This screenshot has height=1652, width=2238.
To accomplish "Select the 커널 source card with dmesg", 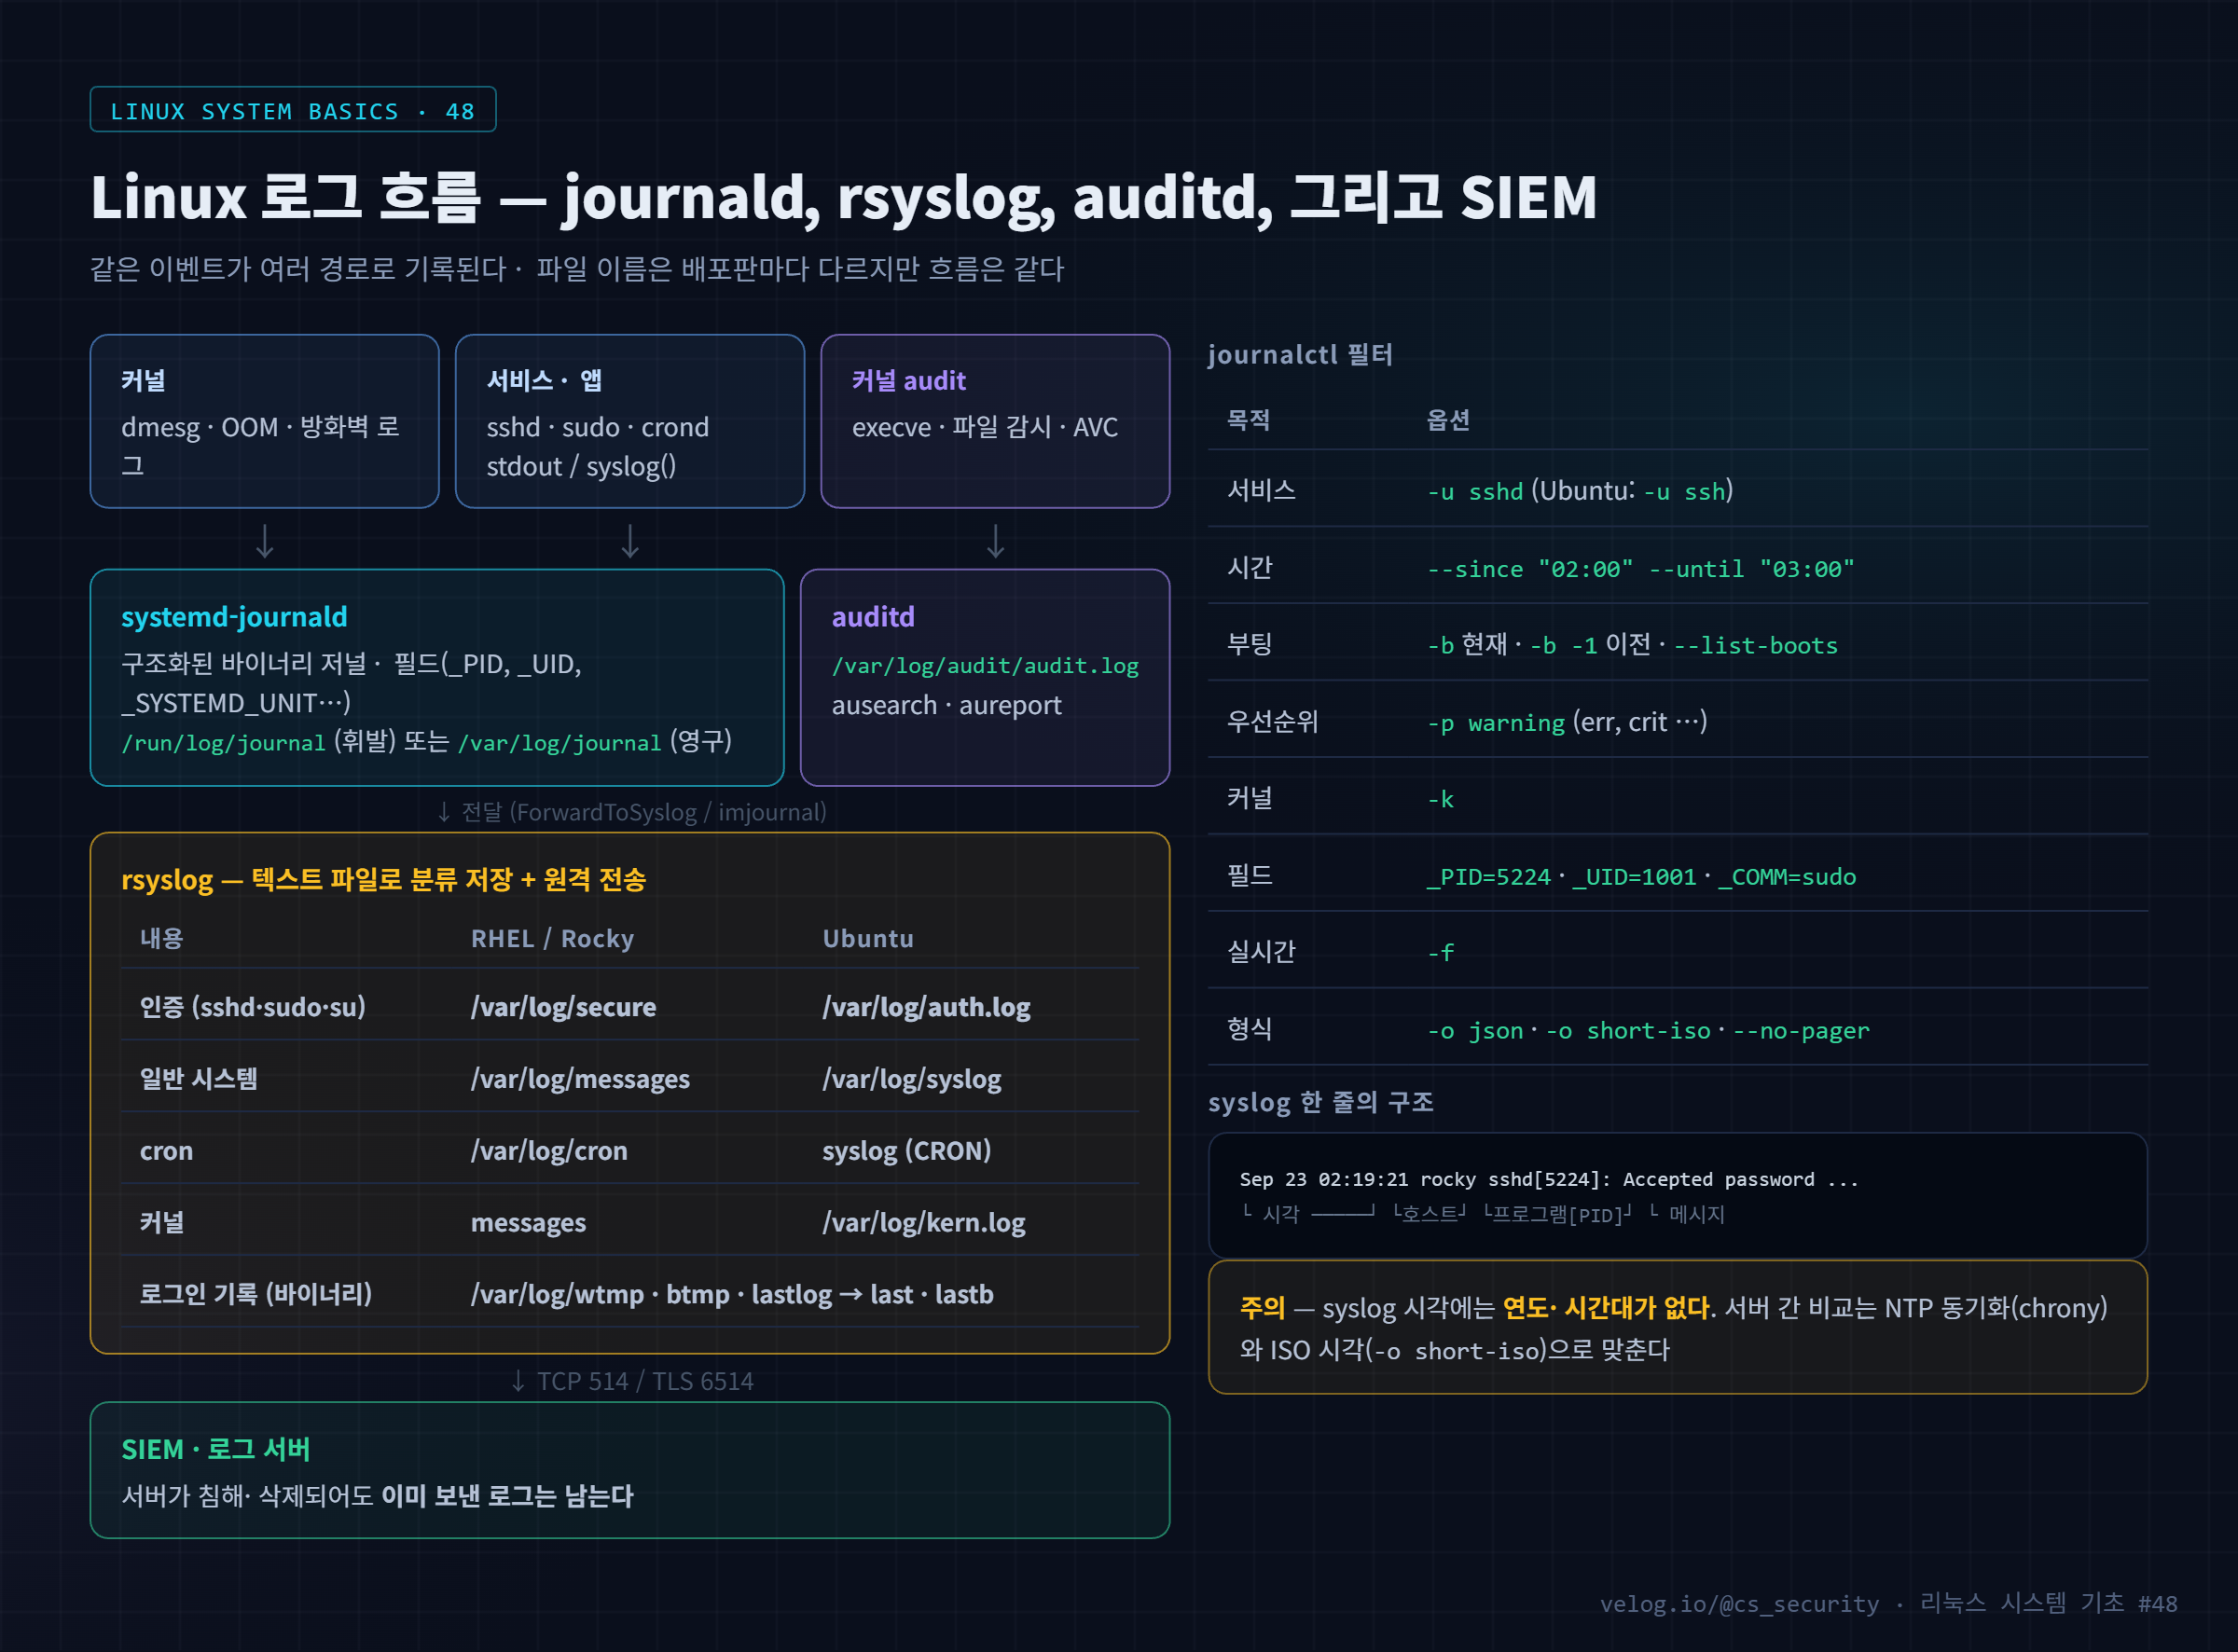I will tap(265, 421).
